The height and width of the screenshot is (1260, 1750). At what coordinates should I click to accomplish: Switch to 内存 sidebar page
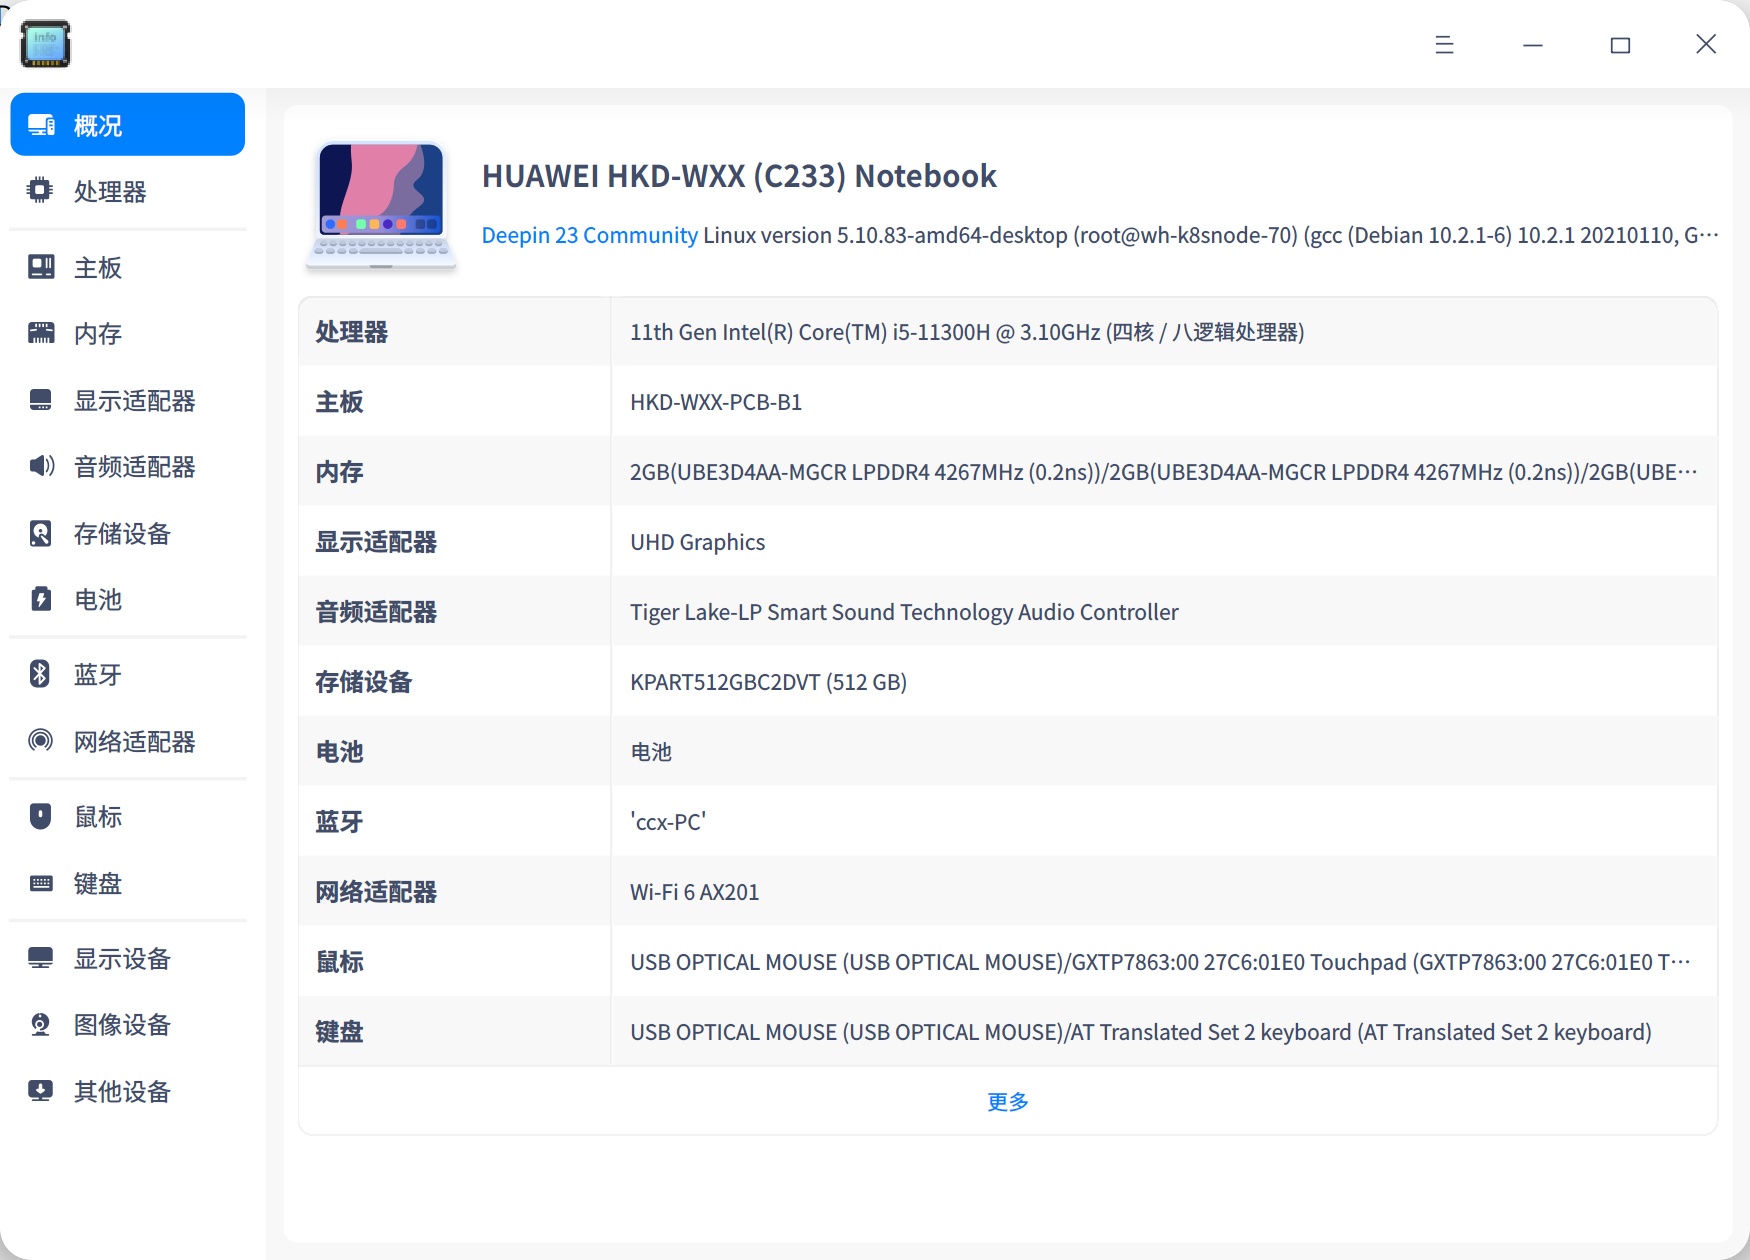tap(128, 333)
